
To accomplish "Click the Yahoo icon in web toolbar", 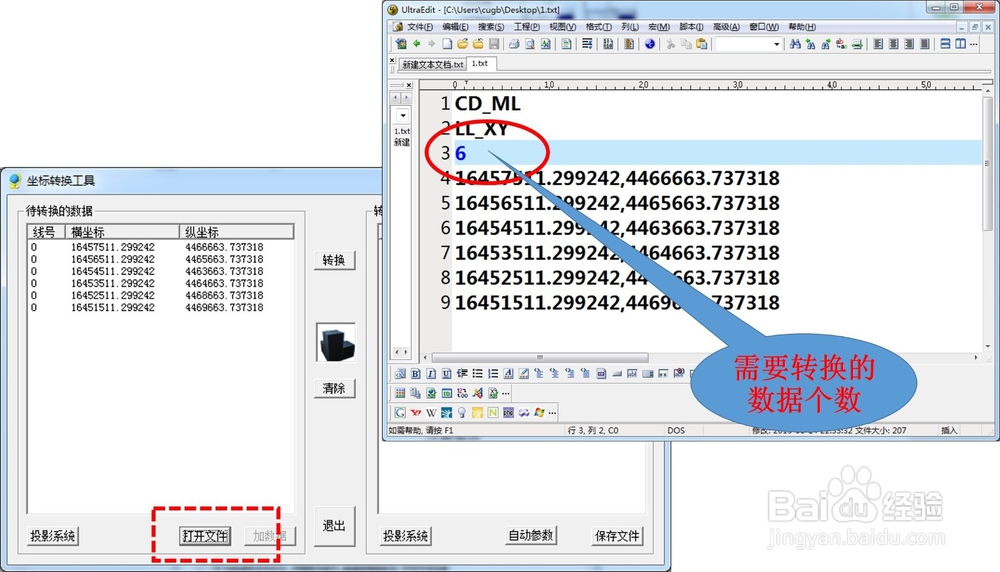I will (x=416, y=413).
